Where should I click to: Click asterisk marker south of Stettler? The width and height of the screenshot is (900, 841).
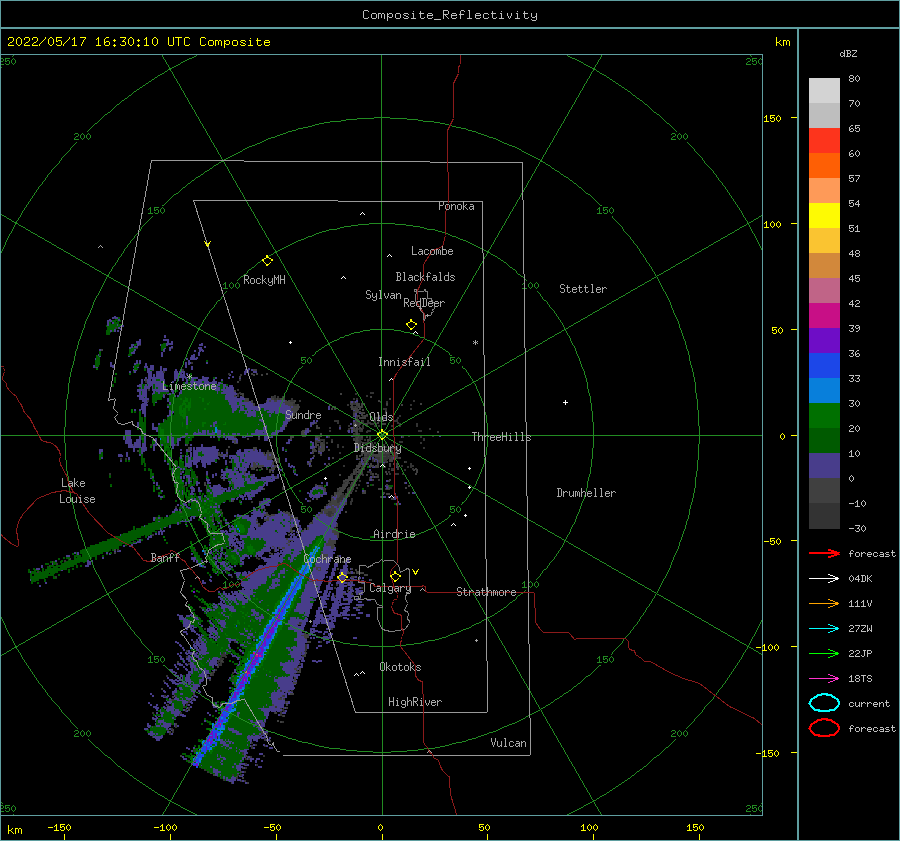tap(475, 343)
